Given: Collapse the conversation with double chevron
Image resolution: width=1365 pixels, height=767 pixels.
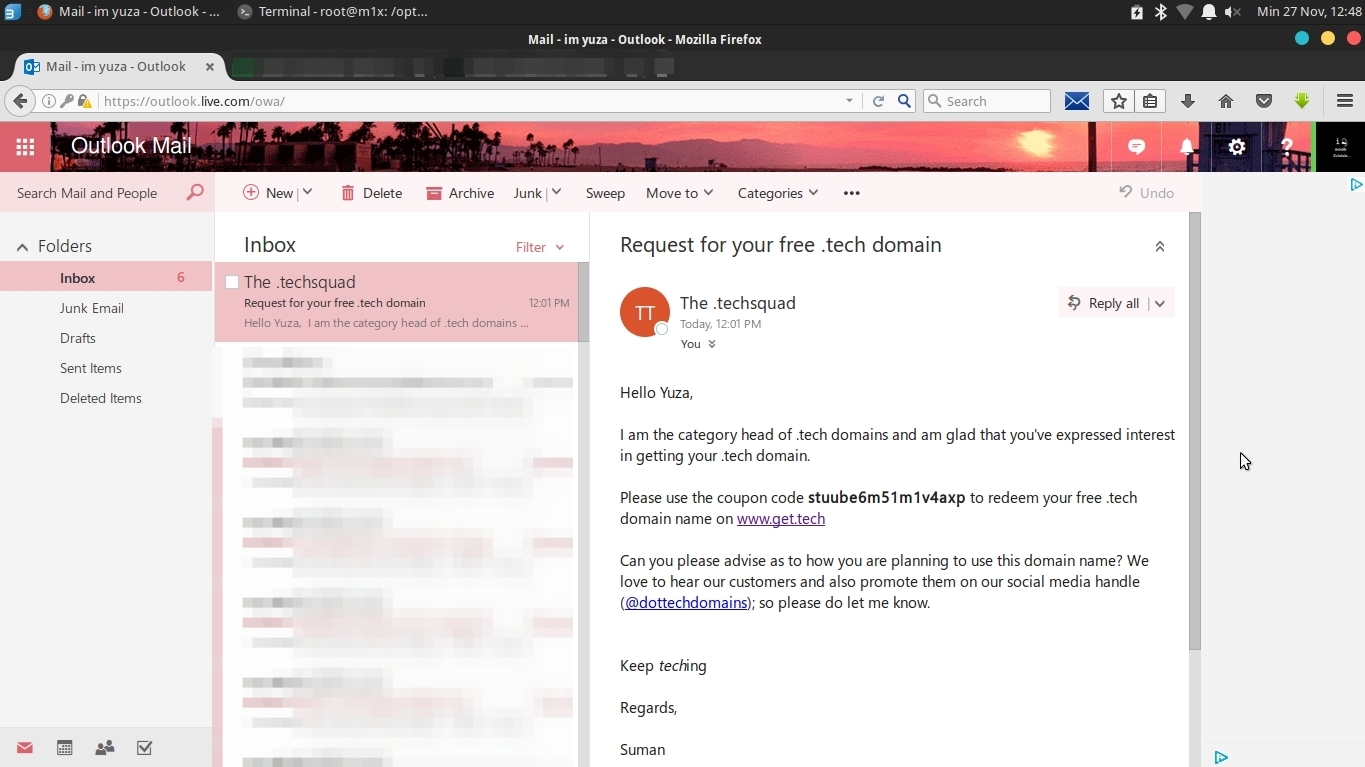Looking at the screenshot, I should click(1160, 246).
